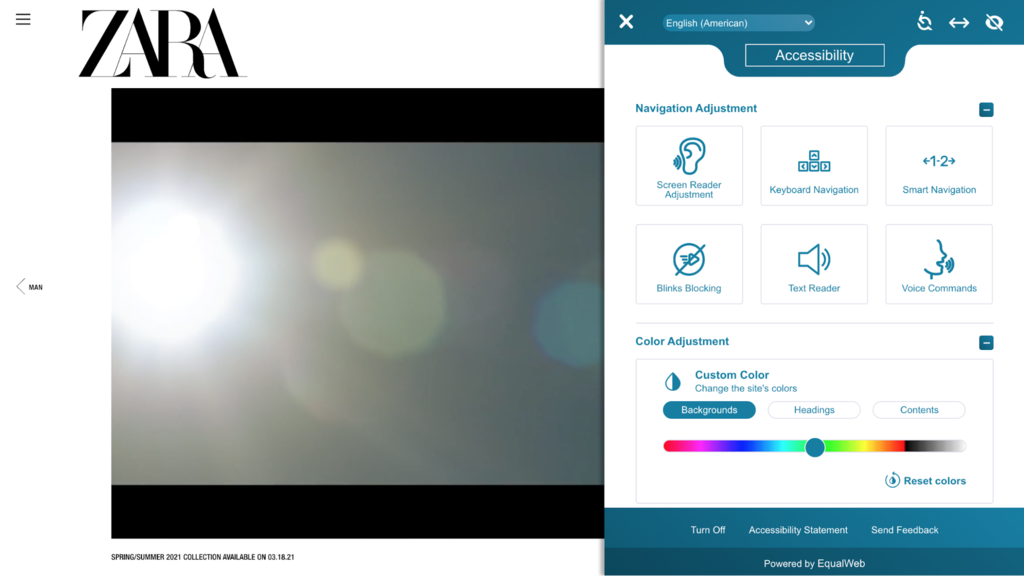Viewport: 1024px width, 576px height.
Task: Collapse the Navigation Adjustment section
Action: [986, 109]
